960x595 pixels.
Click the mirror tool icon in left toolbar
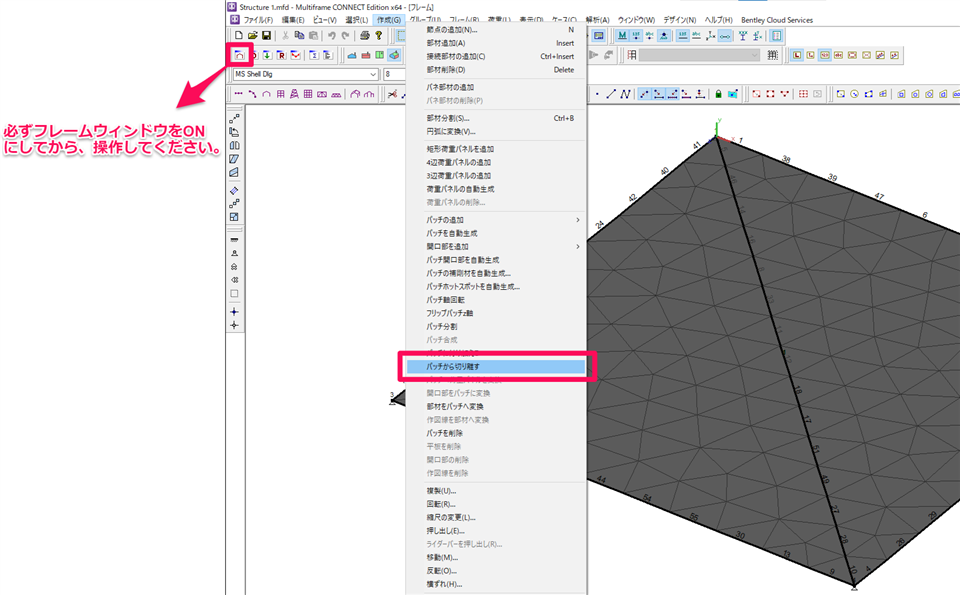pos(234,146)
